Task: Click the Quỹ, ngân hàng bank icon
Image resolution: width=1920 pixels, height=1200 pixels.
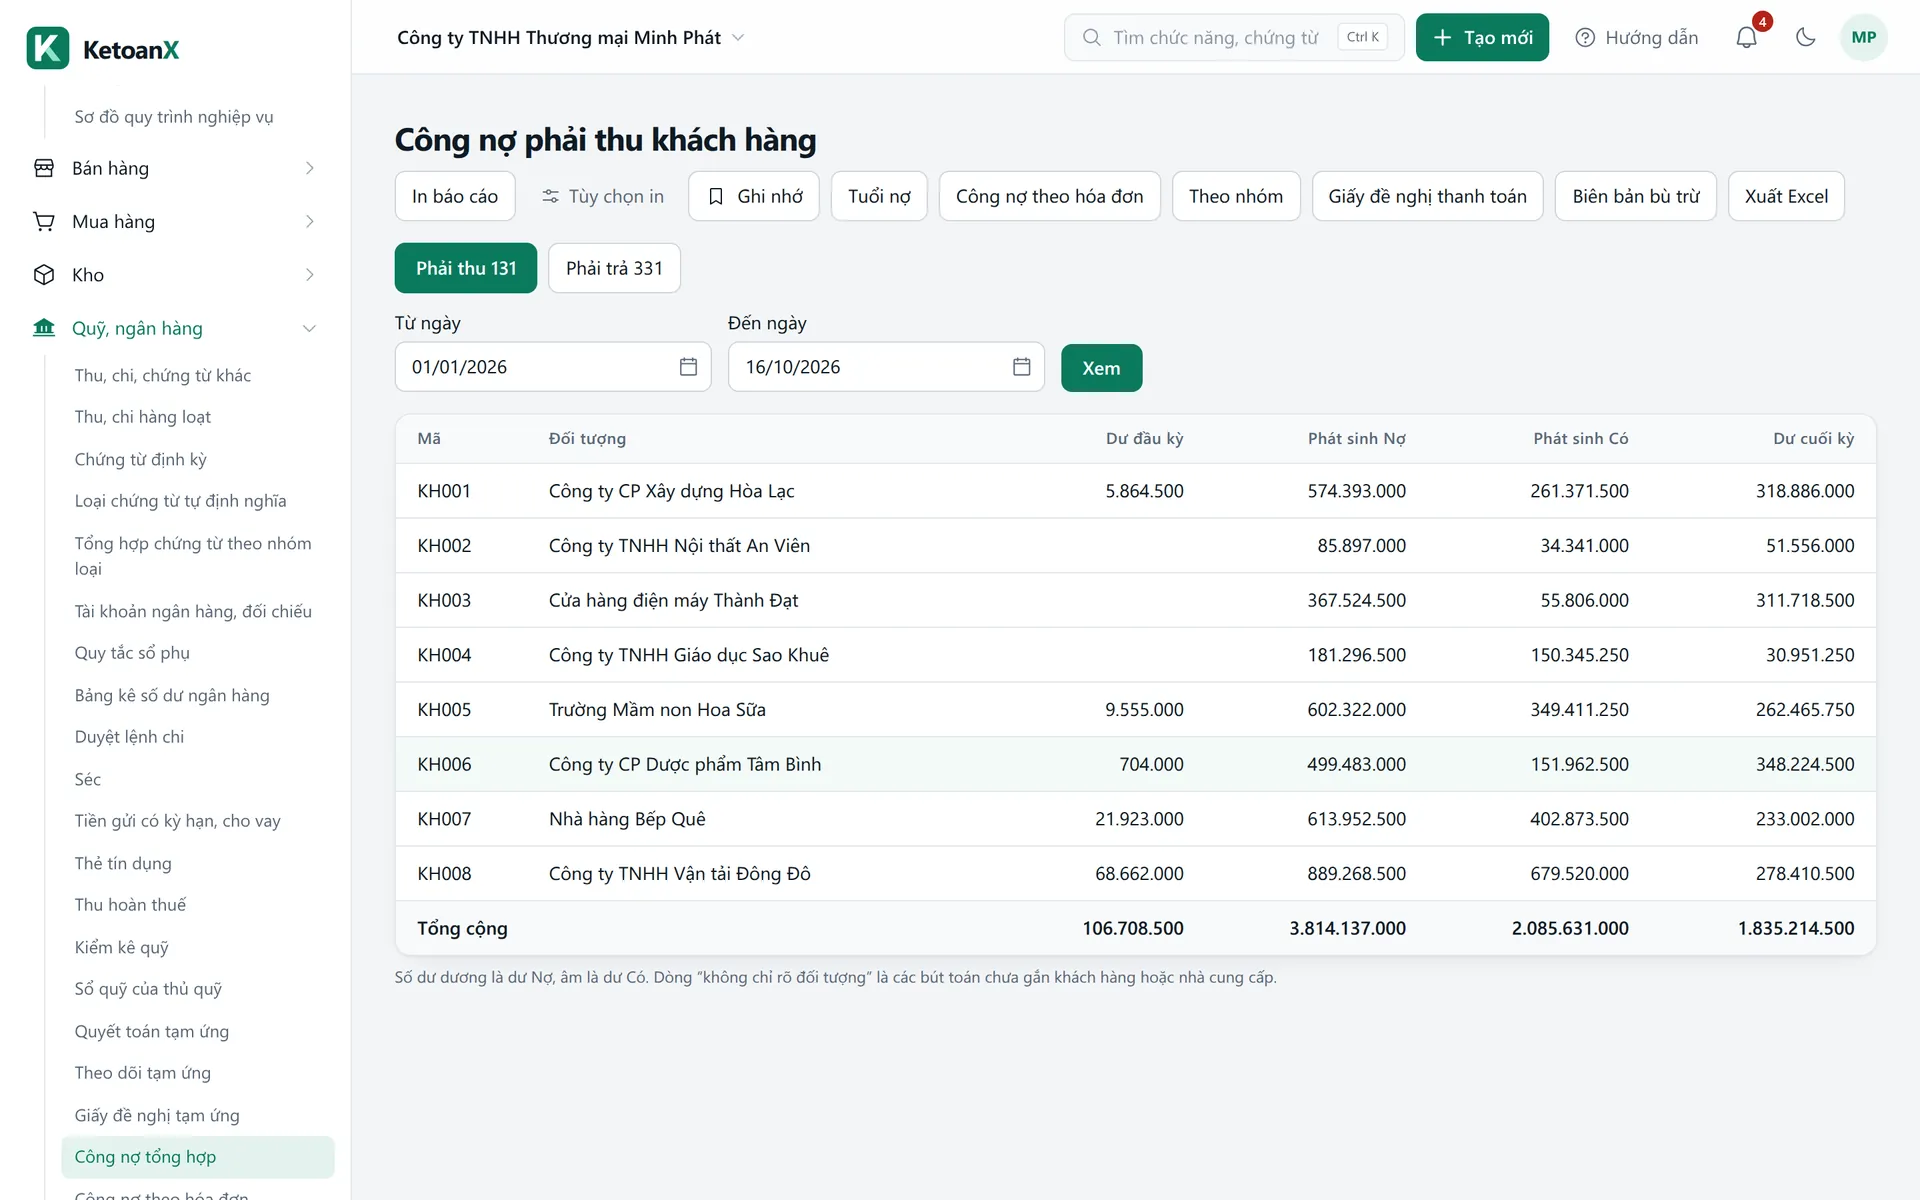Action: pyautogui.click(x=44, y=328)
